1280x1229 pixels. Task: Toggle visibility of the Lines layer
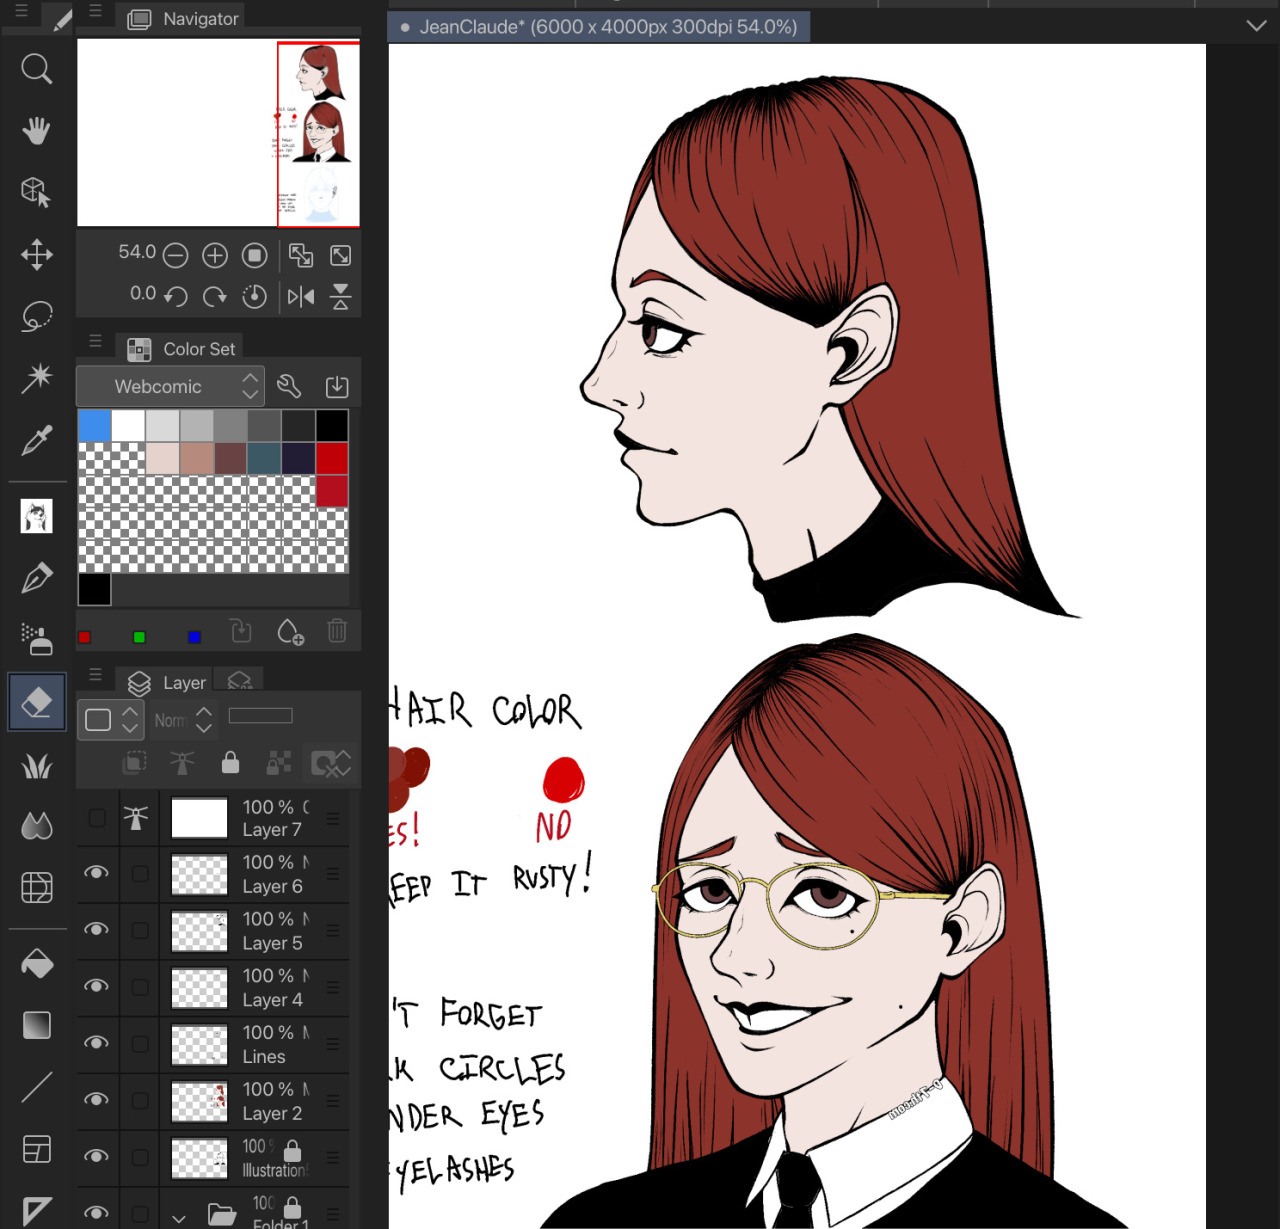97,1043
